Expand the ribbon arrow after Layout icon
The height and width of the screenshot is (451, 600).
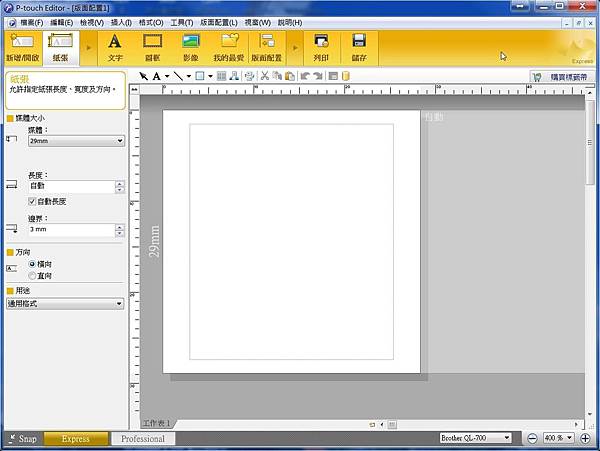pos(295,48)
